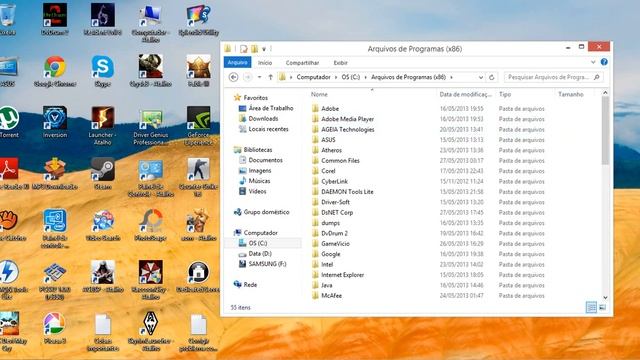The width and height of the screenshot is (640, 360).
Task: Open the quick access toolbar customize dropdown
Action: coord(264,49)
